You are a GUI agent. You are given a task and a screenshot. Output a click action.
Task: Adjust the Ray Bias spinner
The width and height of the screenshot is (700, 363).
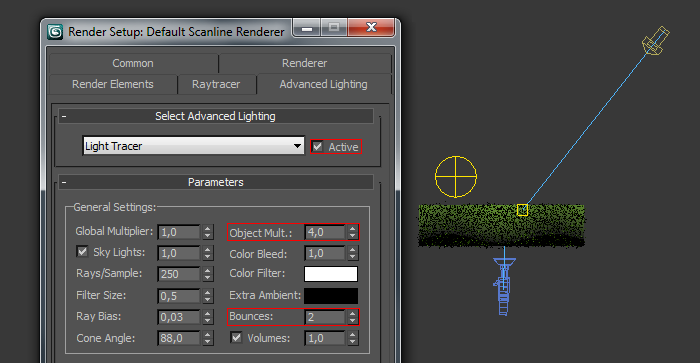(208, 317)
